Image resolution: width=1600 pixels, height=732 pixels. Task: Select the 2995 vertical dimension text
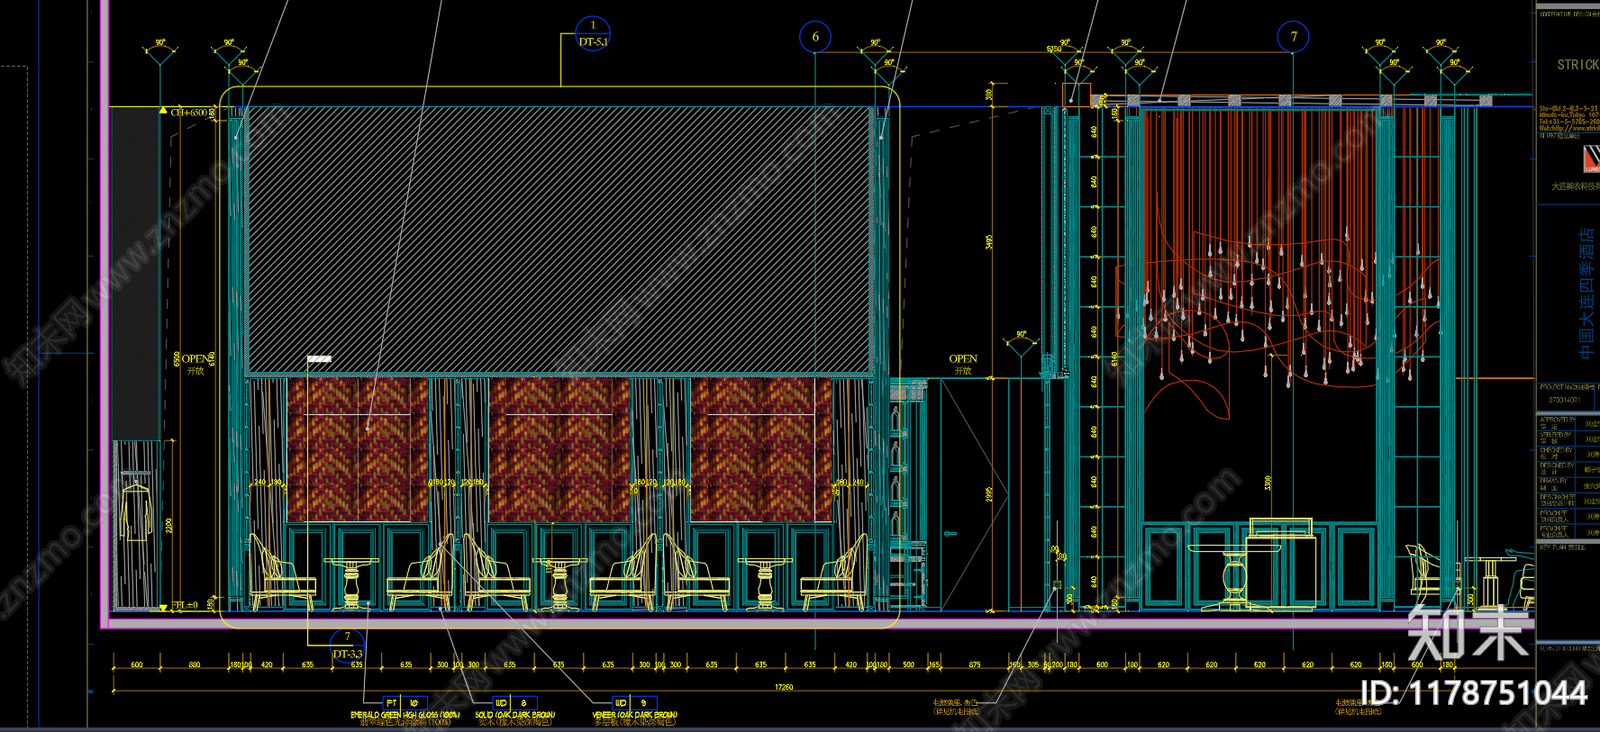click(989, 494)
